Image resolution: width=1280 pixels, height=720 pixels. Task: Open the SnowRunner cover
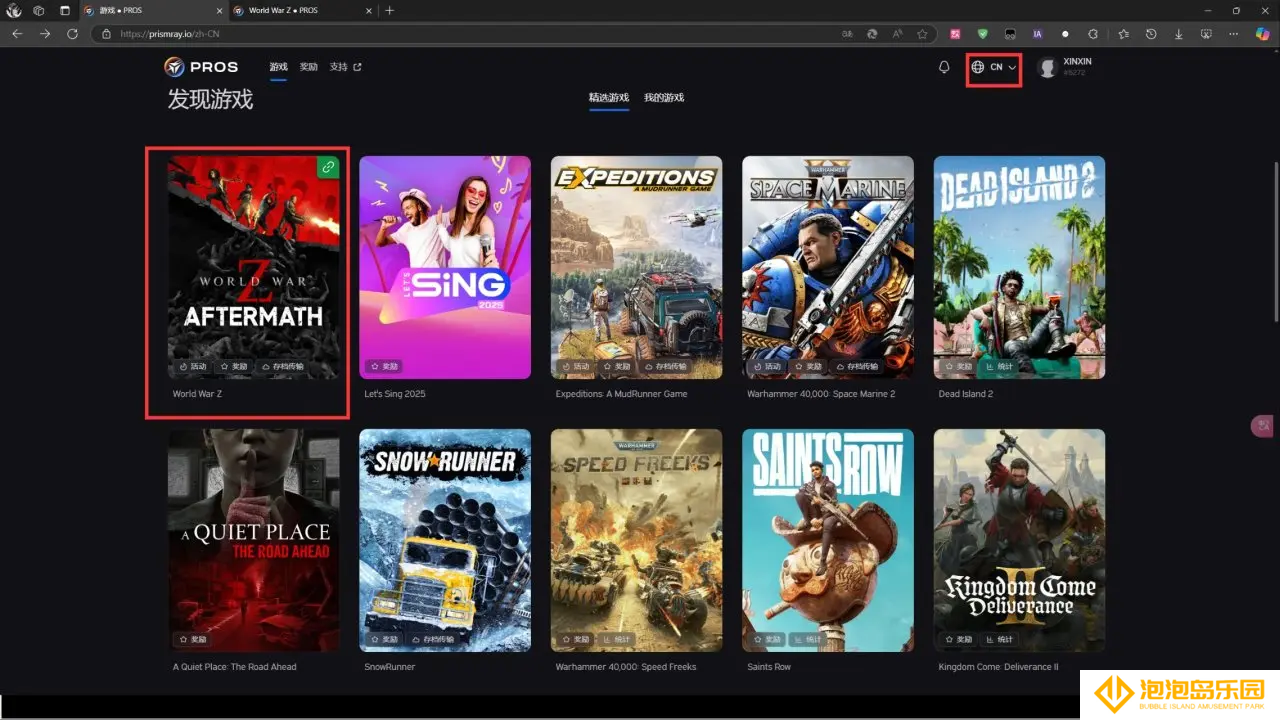click(x=445, y=540)
